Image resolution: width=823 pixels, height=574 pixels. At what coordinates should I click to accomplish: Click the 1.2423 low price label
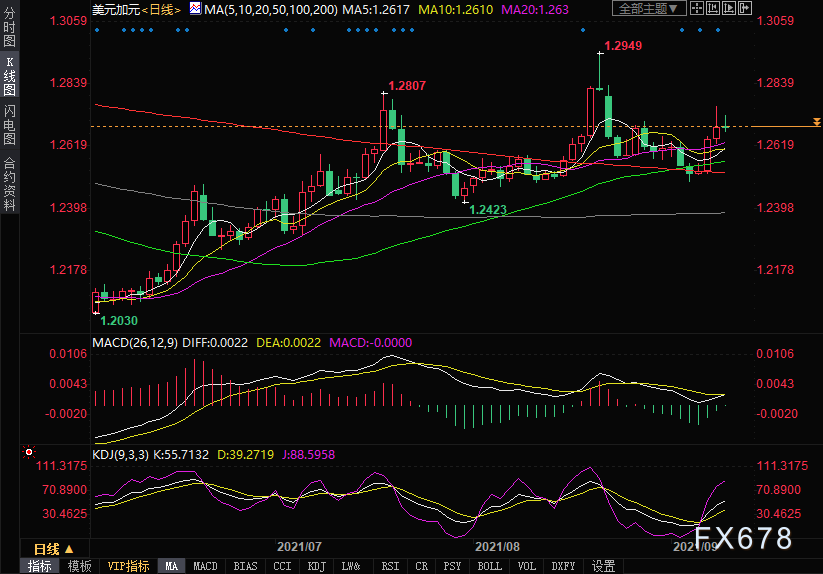coord(488,210)
